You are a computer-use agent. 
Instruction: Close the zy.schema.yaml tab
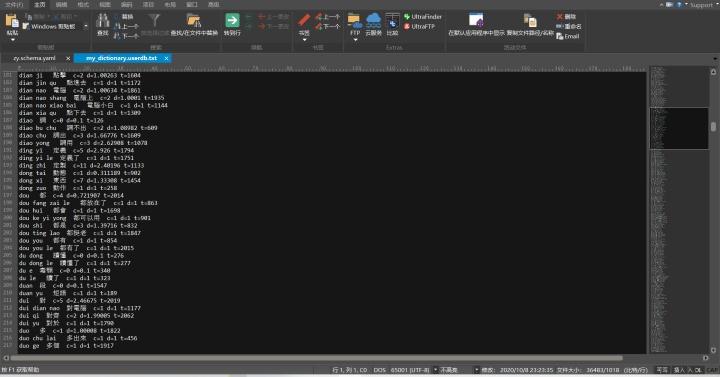(68, 58)
